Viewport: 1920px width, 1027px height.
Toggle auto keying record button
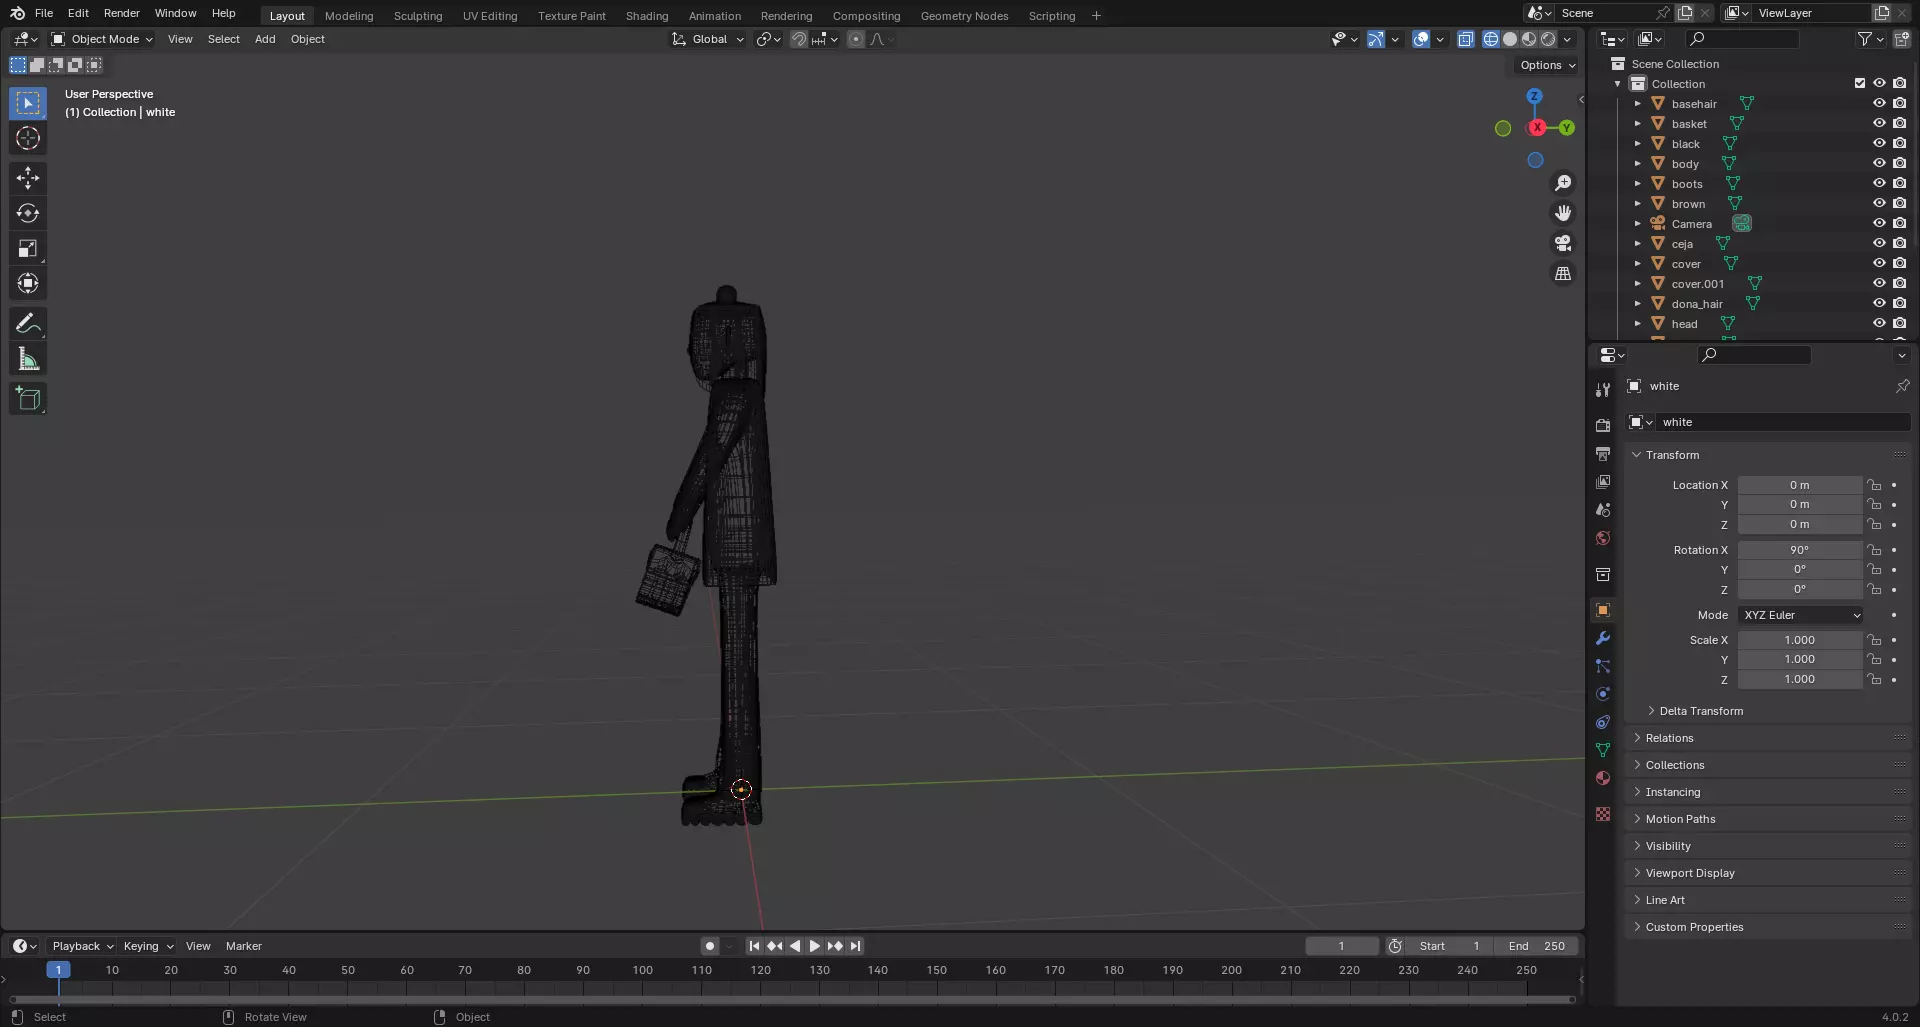pos(710,946)
